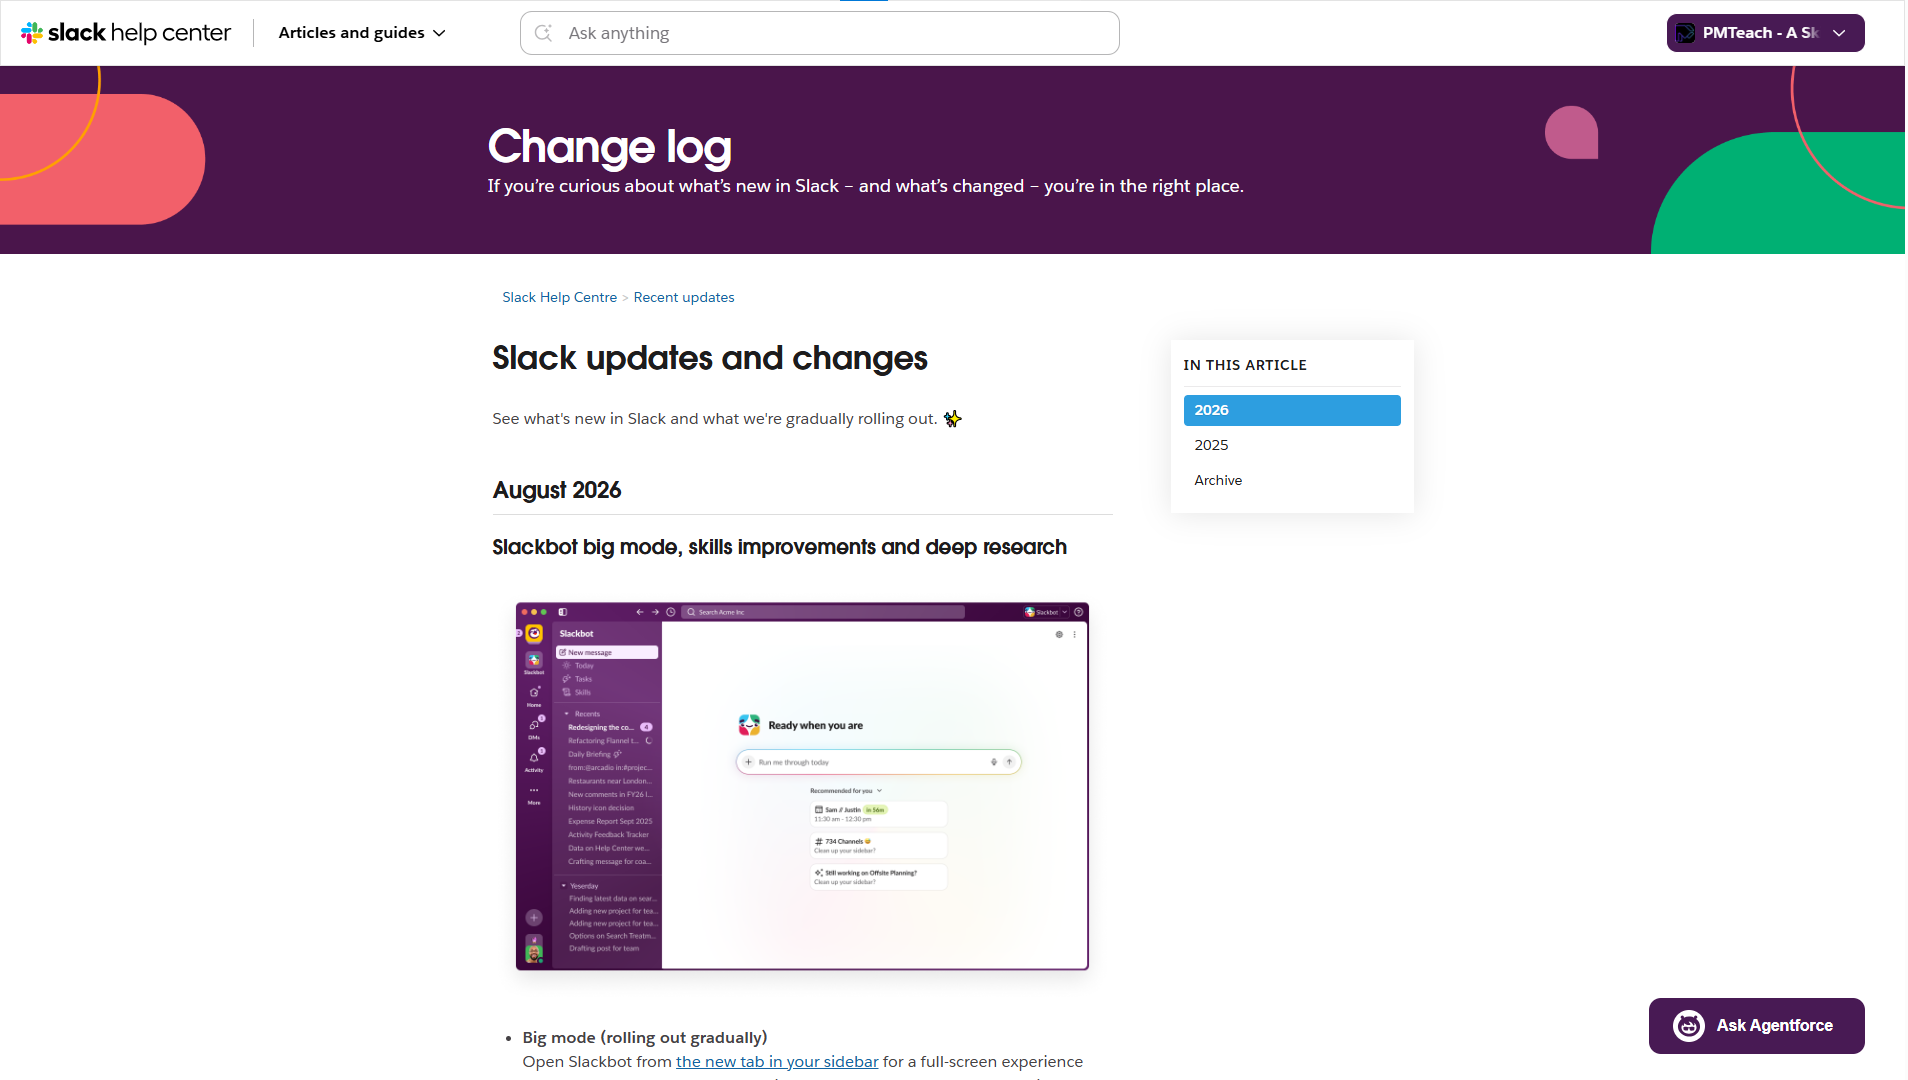Follow the Recent updates breadcrumb link

683,297
